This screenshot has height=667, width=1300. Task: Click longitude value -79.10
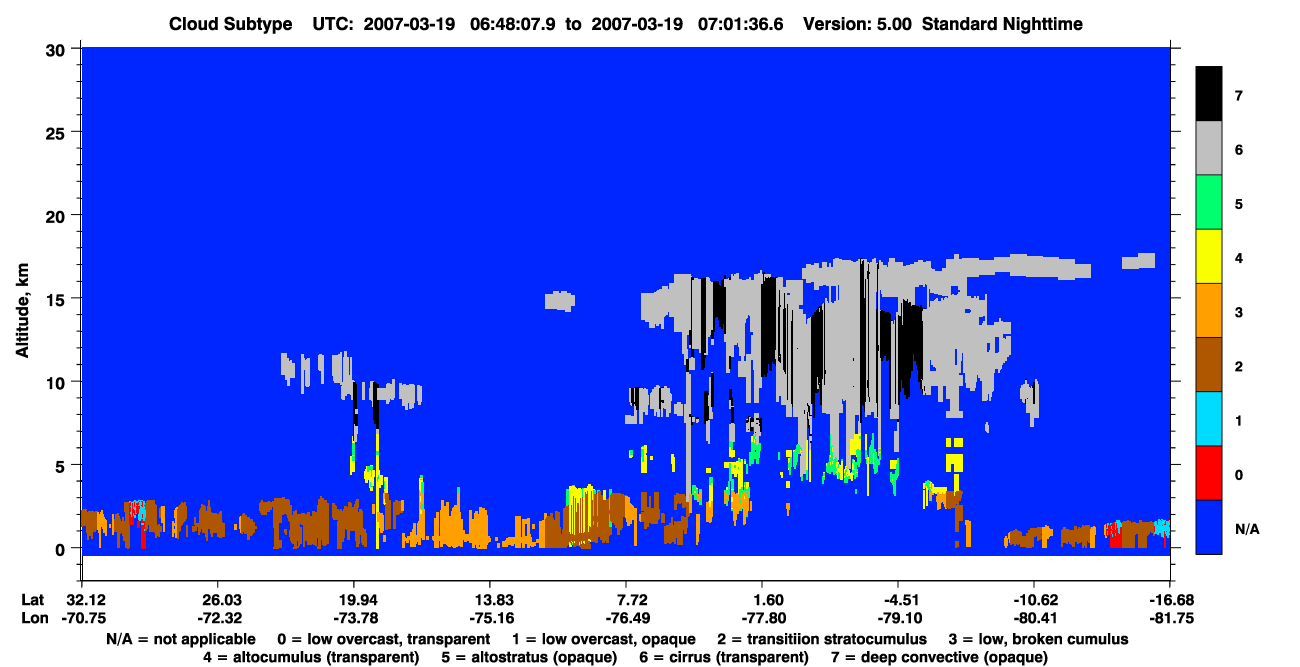point(898,618)
